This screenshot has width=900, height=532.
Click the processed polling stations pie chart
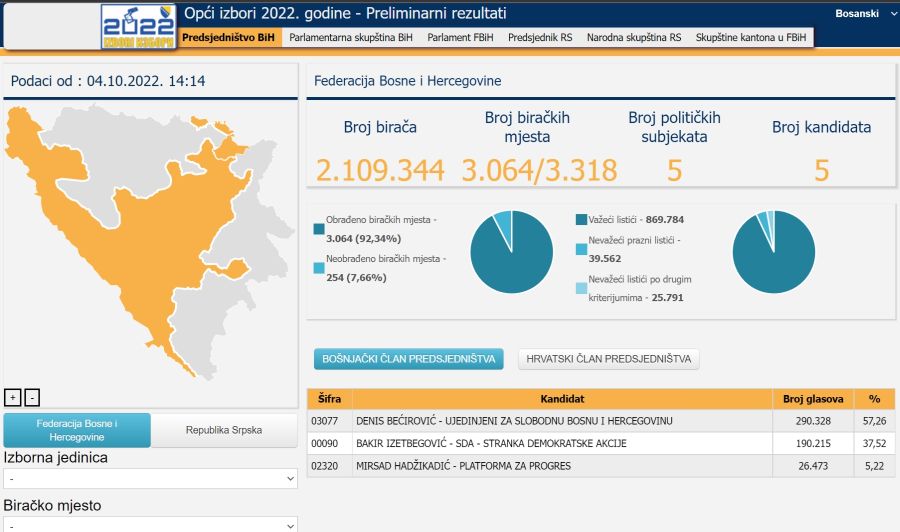point(511,252)
